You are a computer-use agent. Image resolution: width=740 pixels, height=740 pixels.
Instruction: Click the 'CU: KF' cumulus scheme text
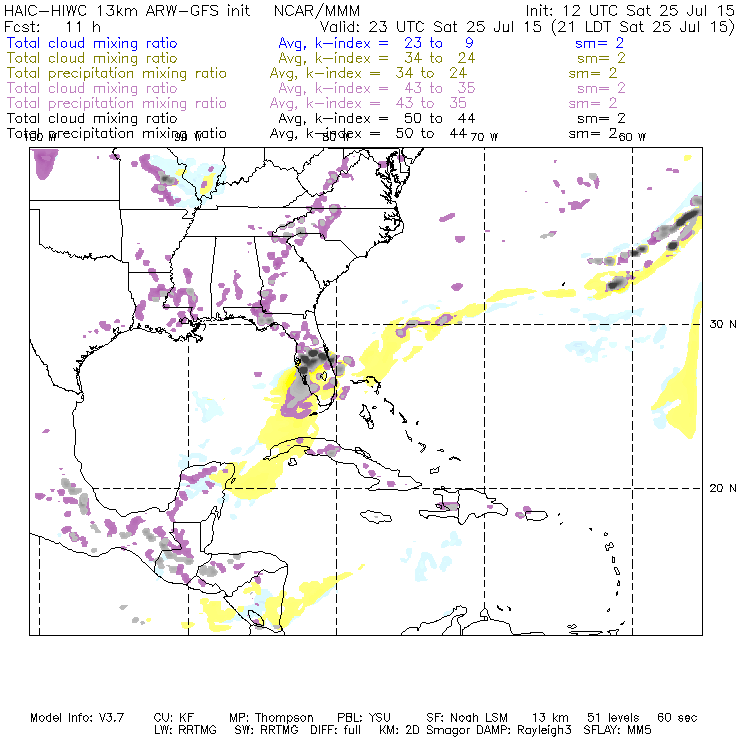coord(174,718)
